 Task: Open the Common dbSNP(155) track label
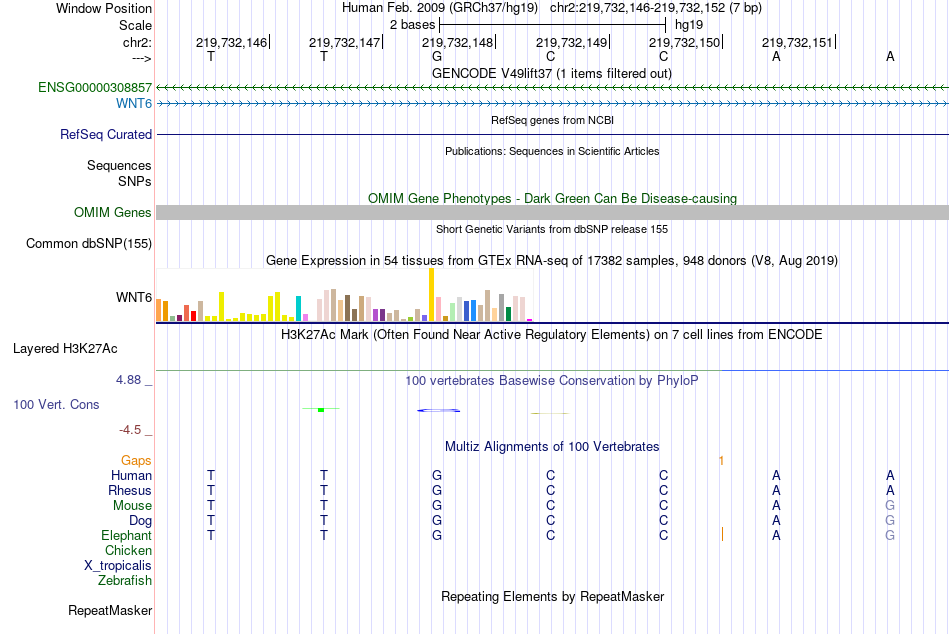(x=89, y=244)
